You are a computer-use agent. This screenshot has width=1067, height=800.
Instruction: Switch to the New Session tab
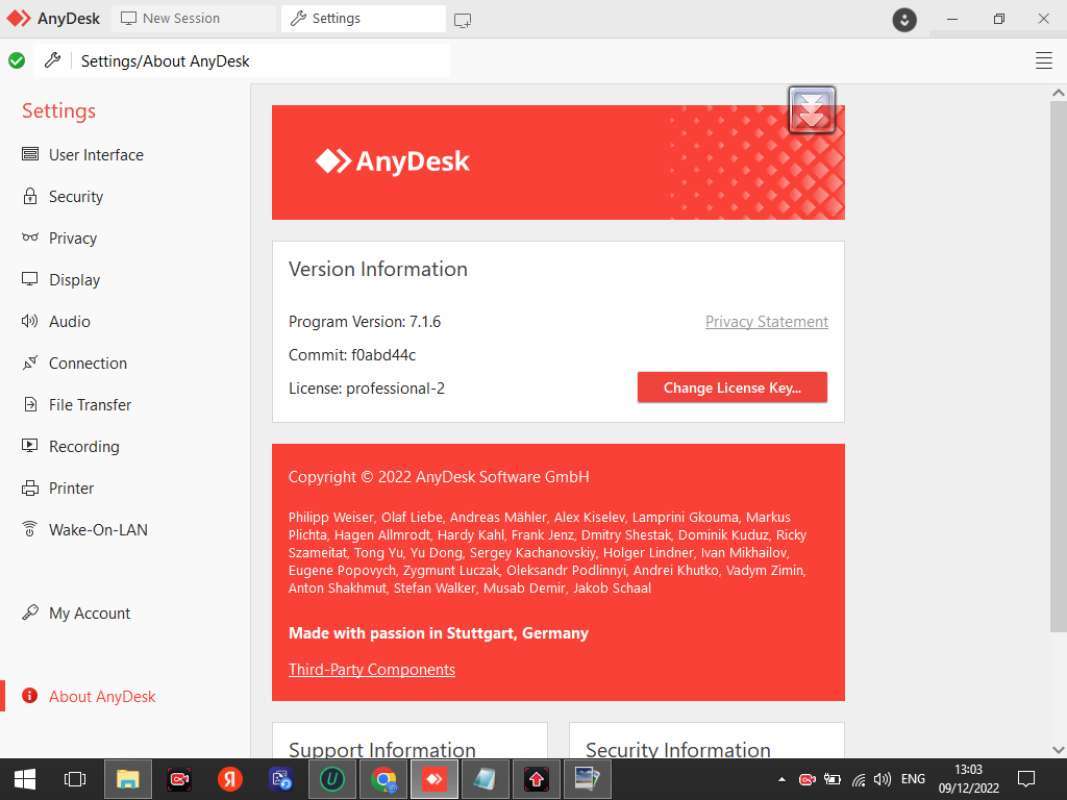coord(182,17)
